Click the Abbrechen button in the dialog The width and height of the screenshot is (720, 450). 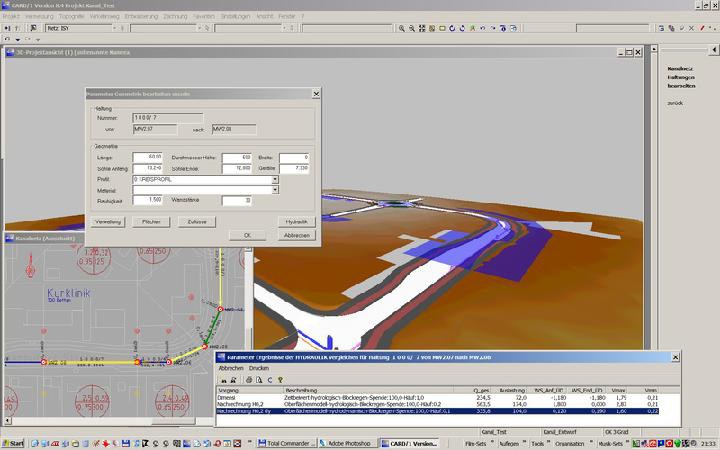[x=297, y=234]
